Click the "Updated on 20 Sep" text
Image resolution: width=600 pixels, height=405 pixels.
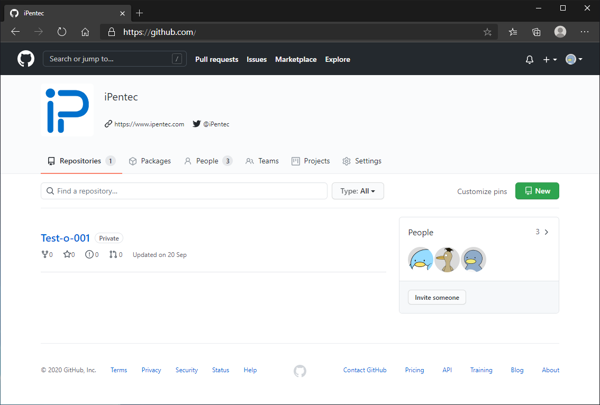coord(160,255)
